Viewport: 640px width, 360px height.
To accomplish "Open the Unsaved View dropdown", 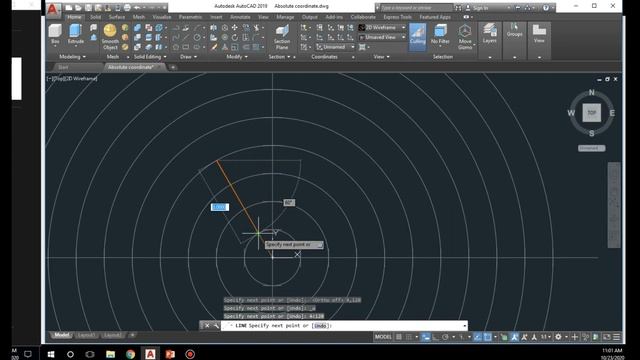I will tap(382, 37).
